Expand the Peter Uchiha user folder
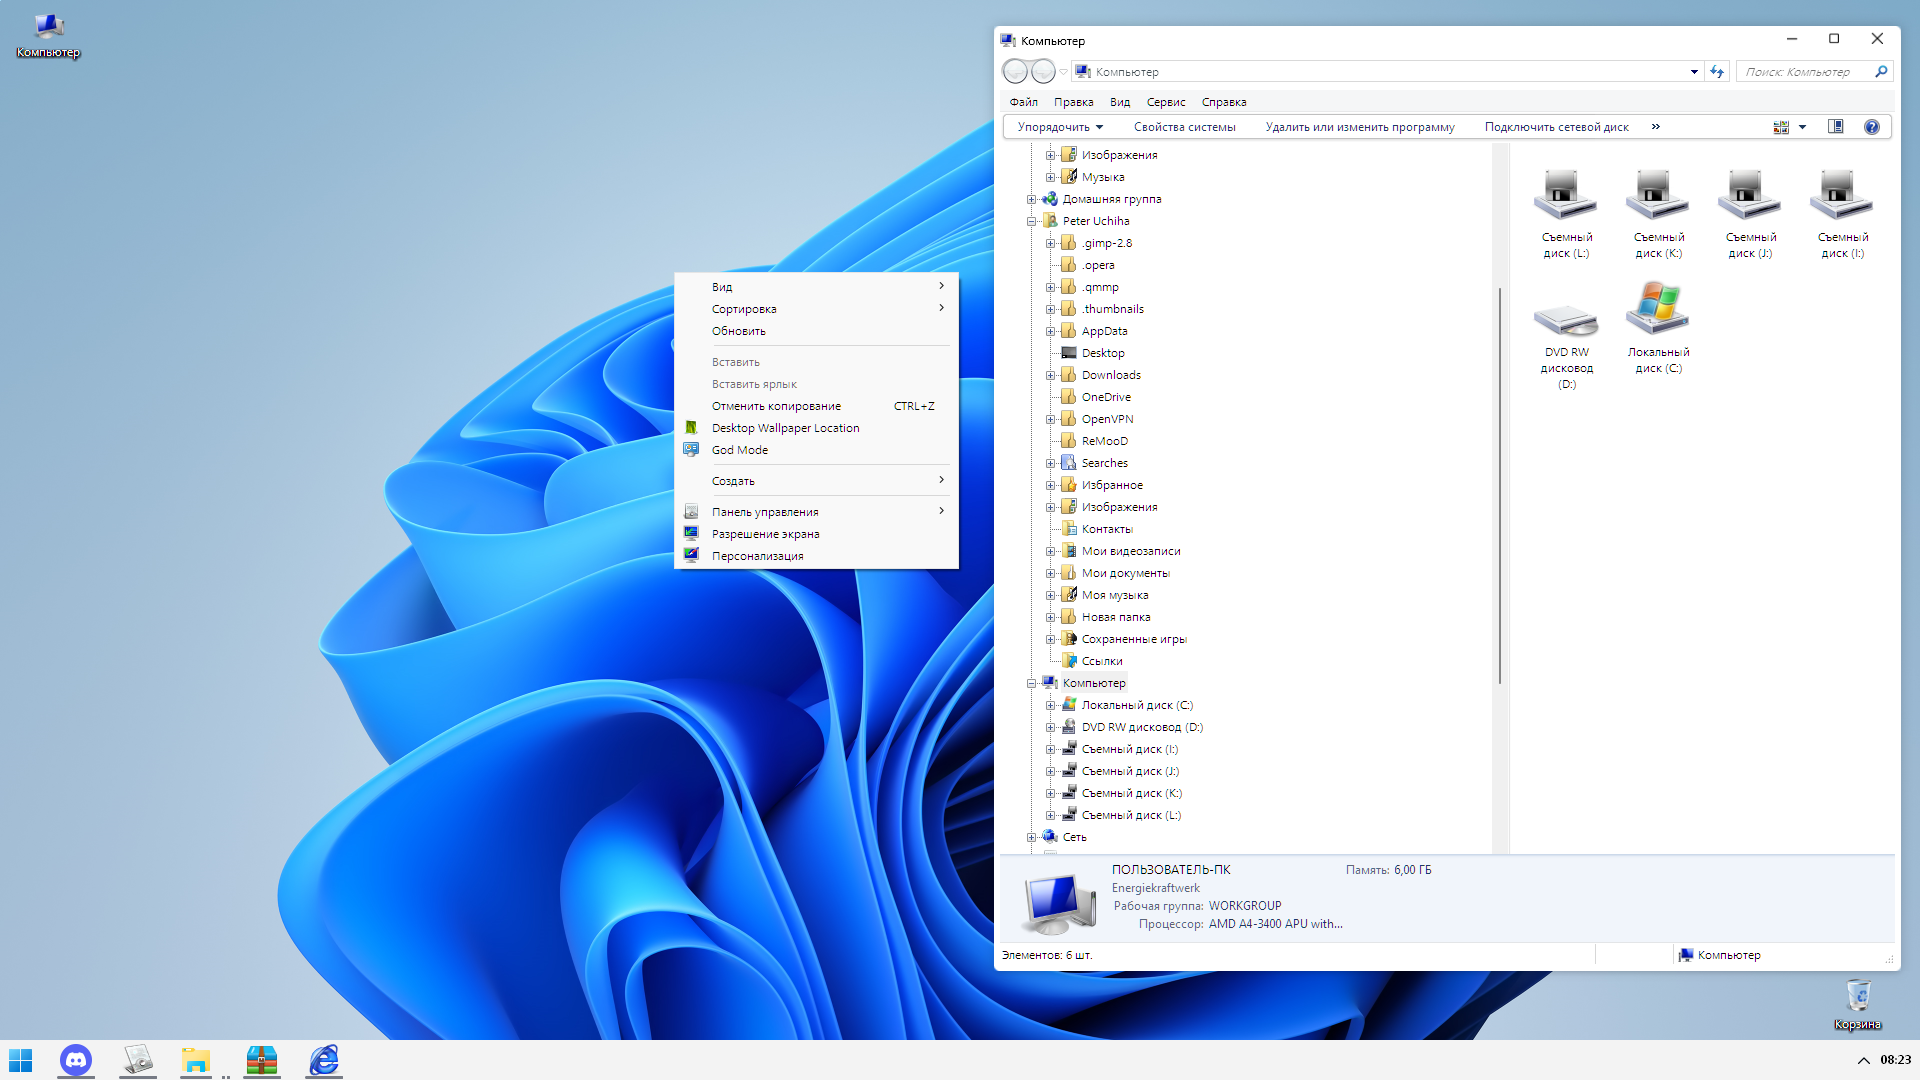 1033,220
